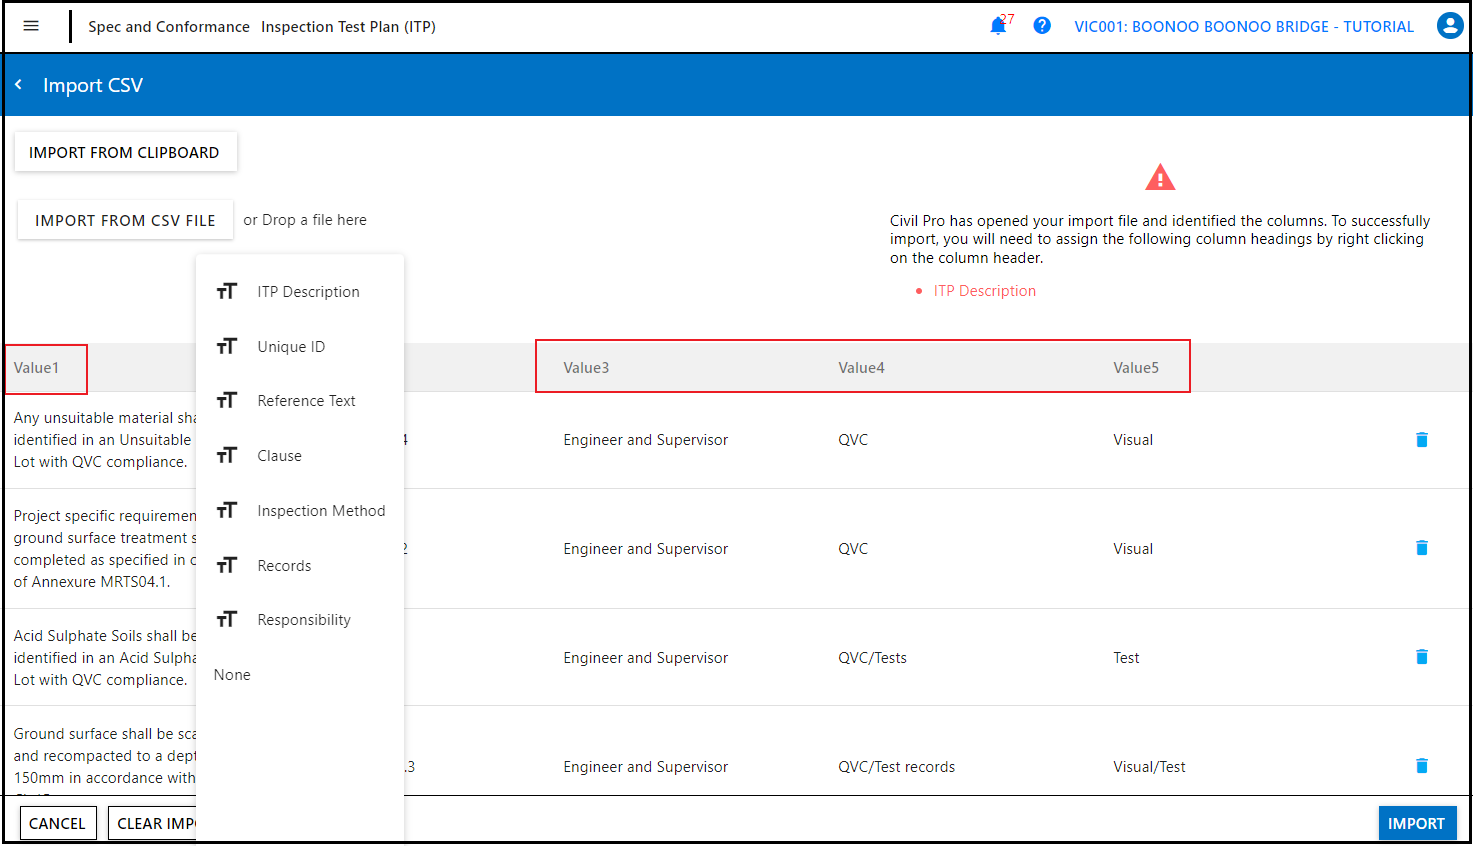Delete the MRTS04.1 requirements row via bin icon
This screenshot has height=846, width=1473.
[1421, 548]
